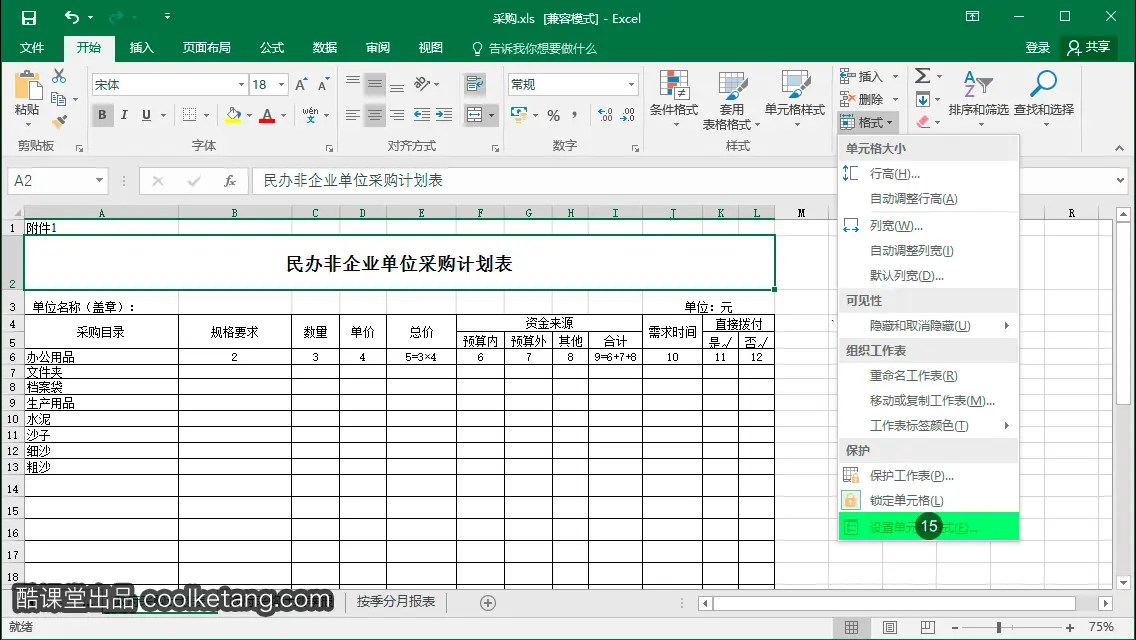1136x640 pixels.
Task: Click the Clear eraser icon
Action: (x=922, y=122)
